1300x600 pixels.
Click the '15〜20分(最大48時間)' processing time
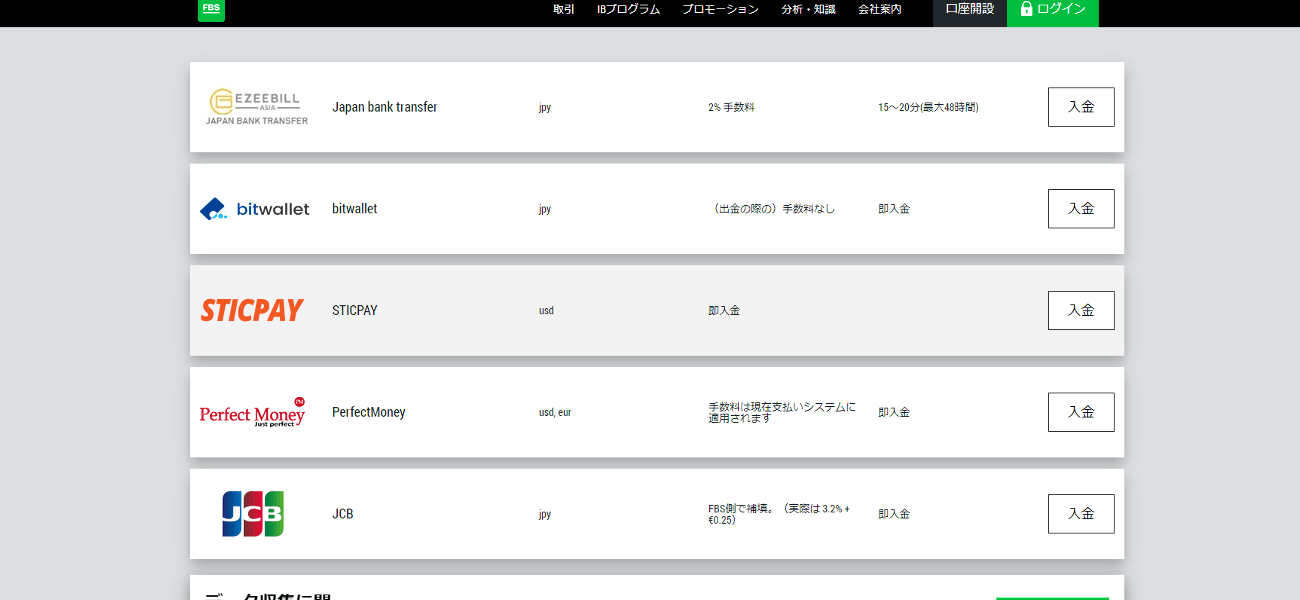928,107
